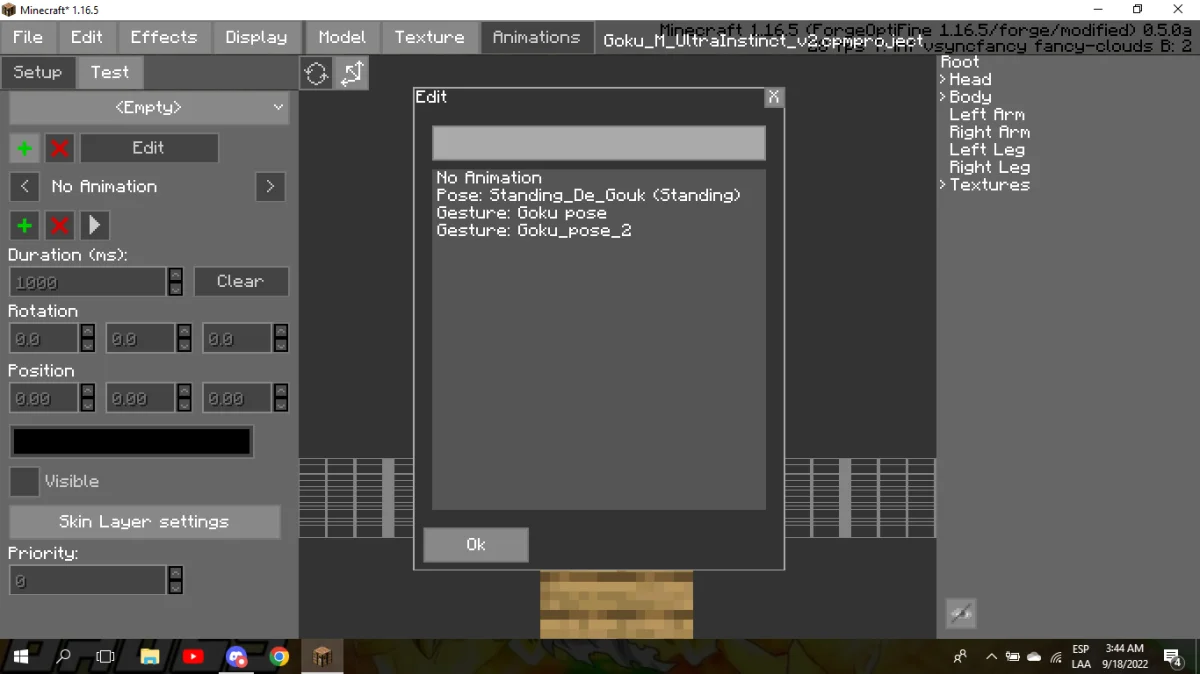
Task: Click the Wi-Fi network tray icon
Action: pos(1056,657)
